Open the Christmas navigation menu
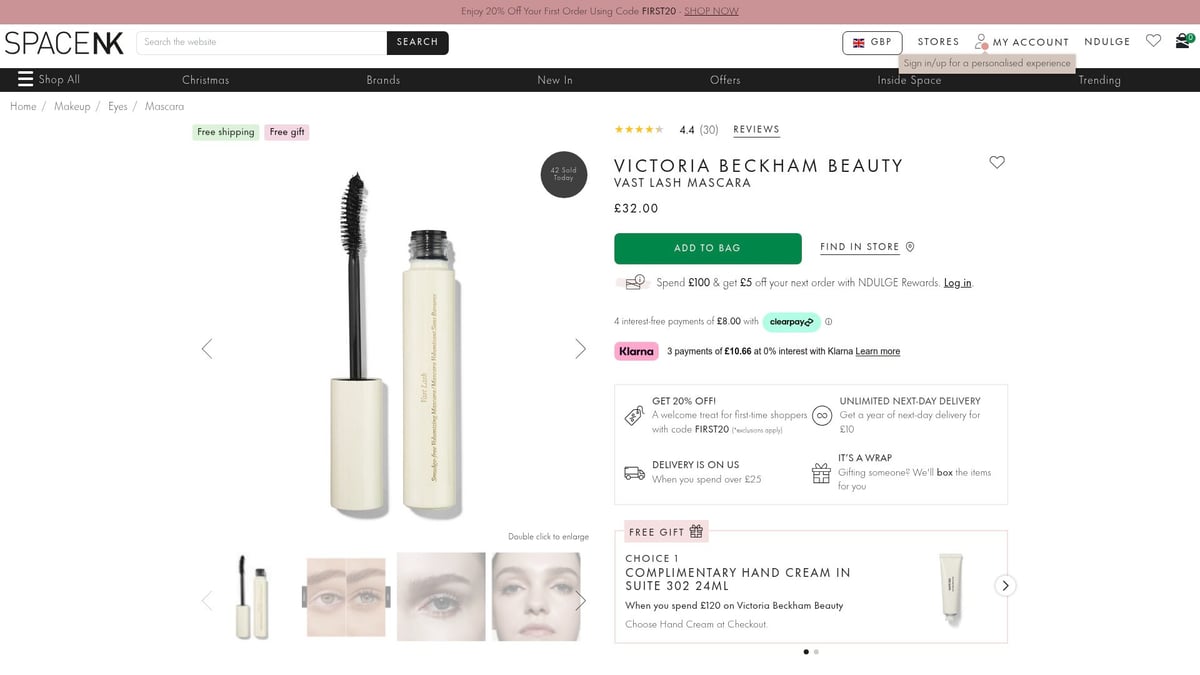 205,79
